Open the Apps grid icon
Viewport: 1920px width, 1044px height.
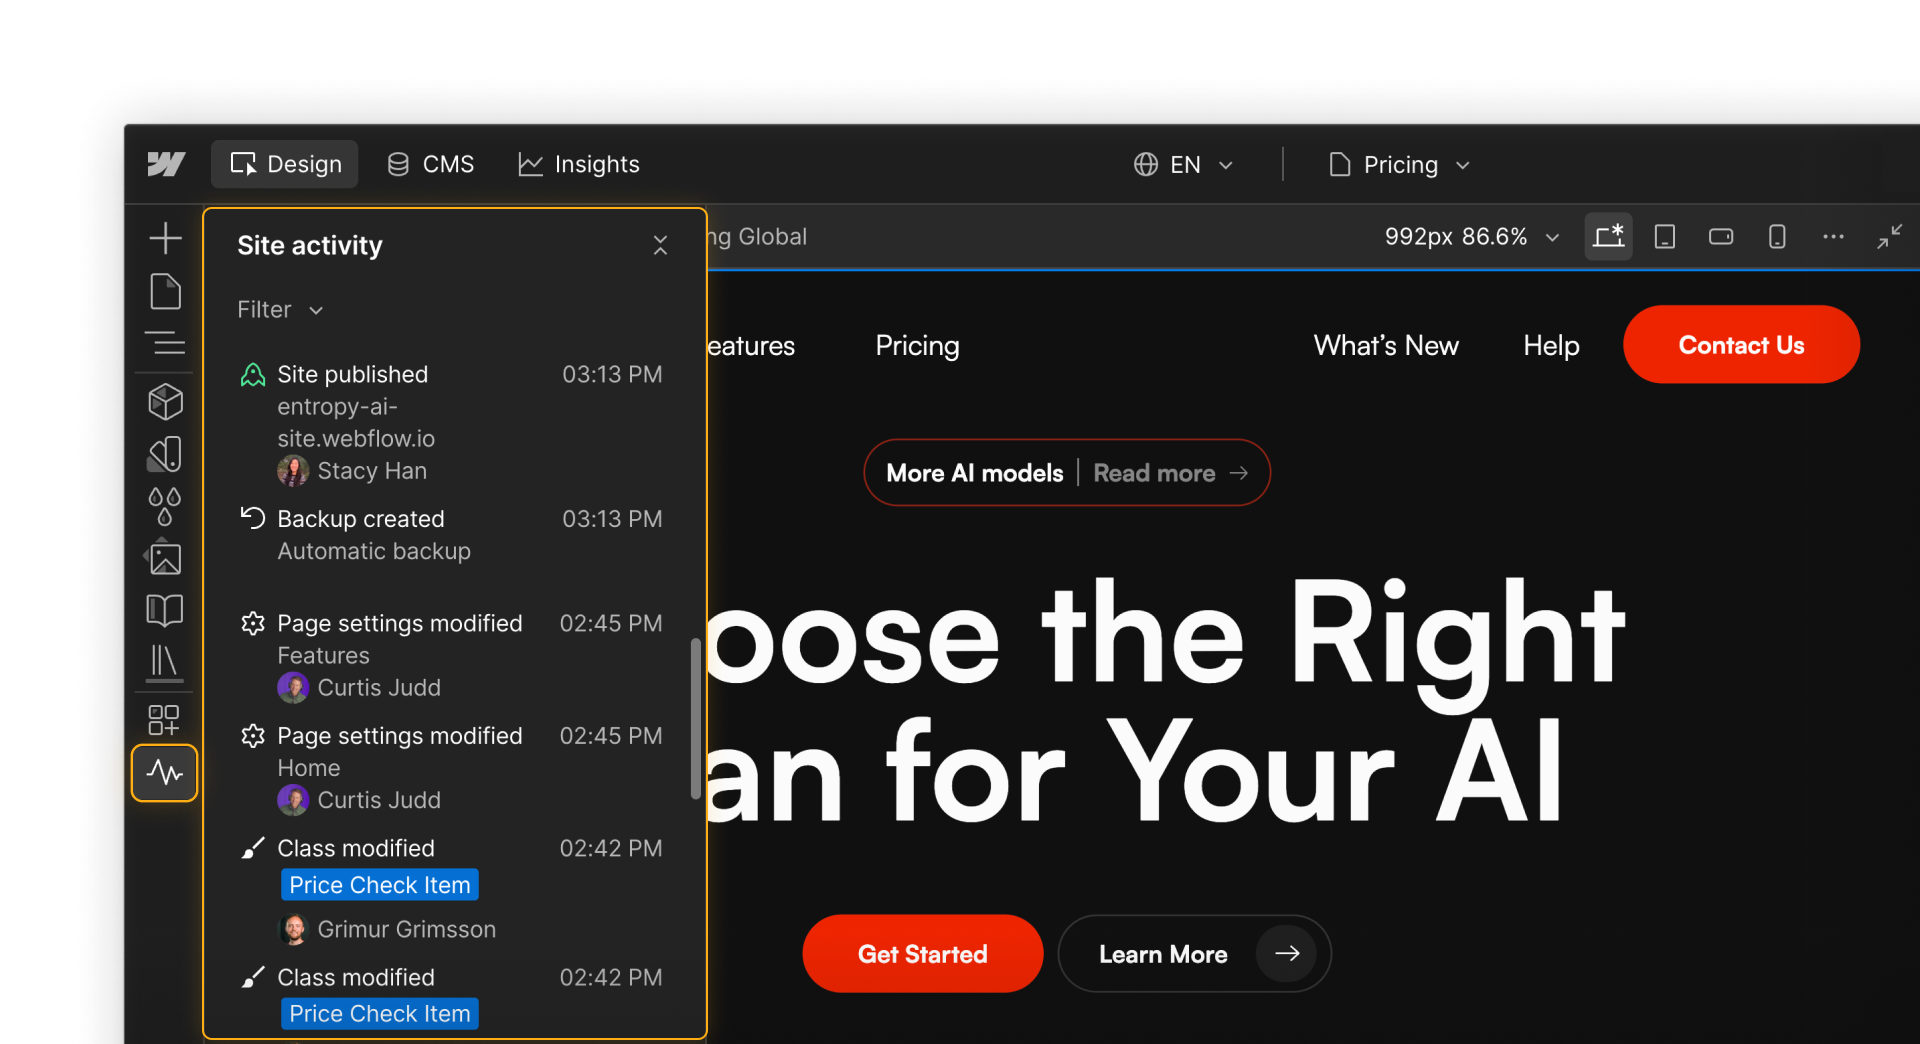[x=164, y=720]
